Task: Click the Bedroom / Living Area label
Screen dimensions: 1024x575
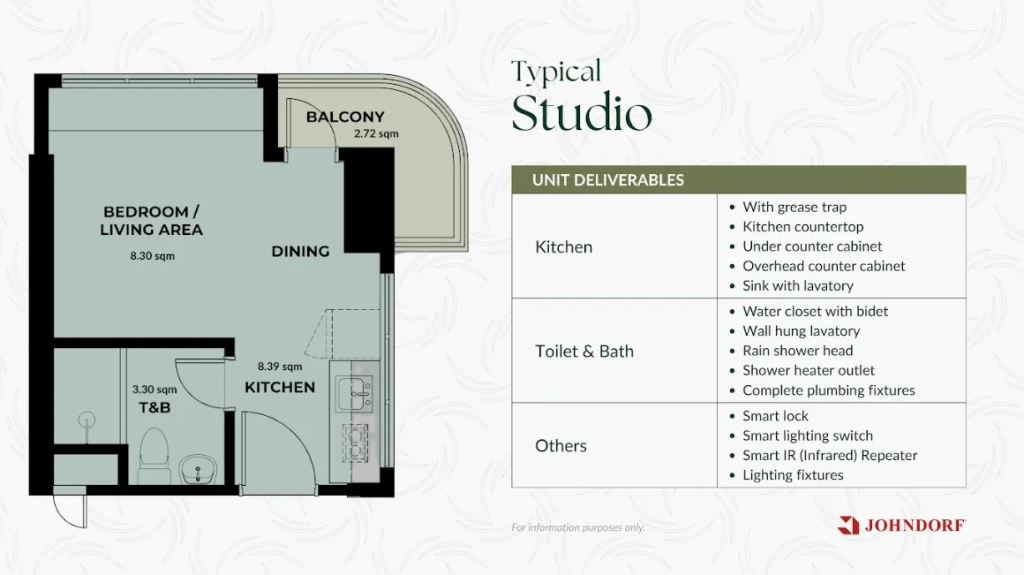Action: (151, 221)
